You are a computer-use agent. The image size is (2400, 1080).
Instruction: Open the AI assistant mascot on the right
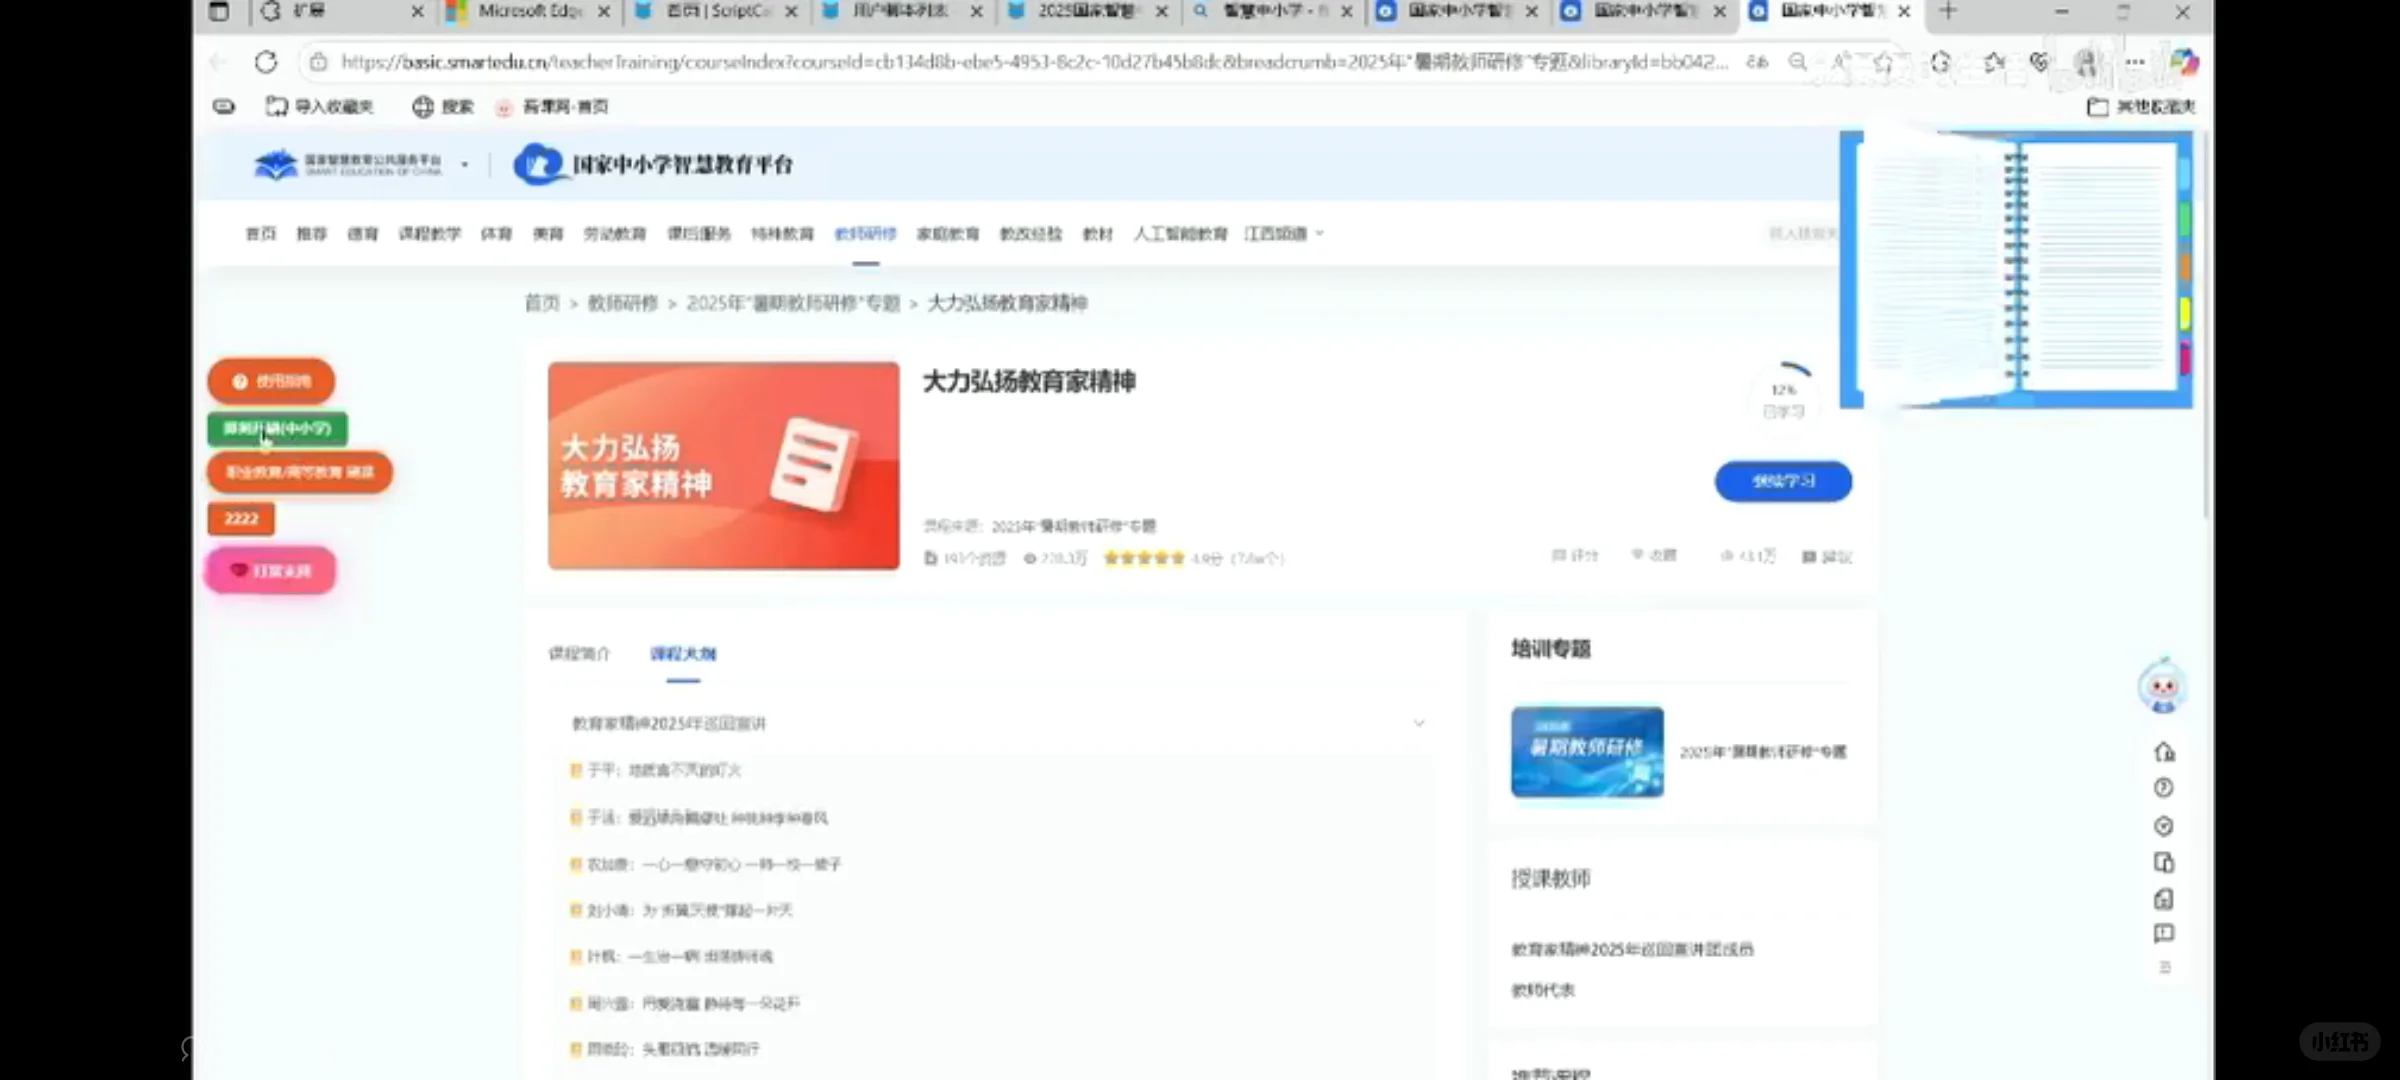(x=2163, y=686)
